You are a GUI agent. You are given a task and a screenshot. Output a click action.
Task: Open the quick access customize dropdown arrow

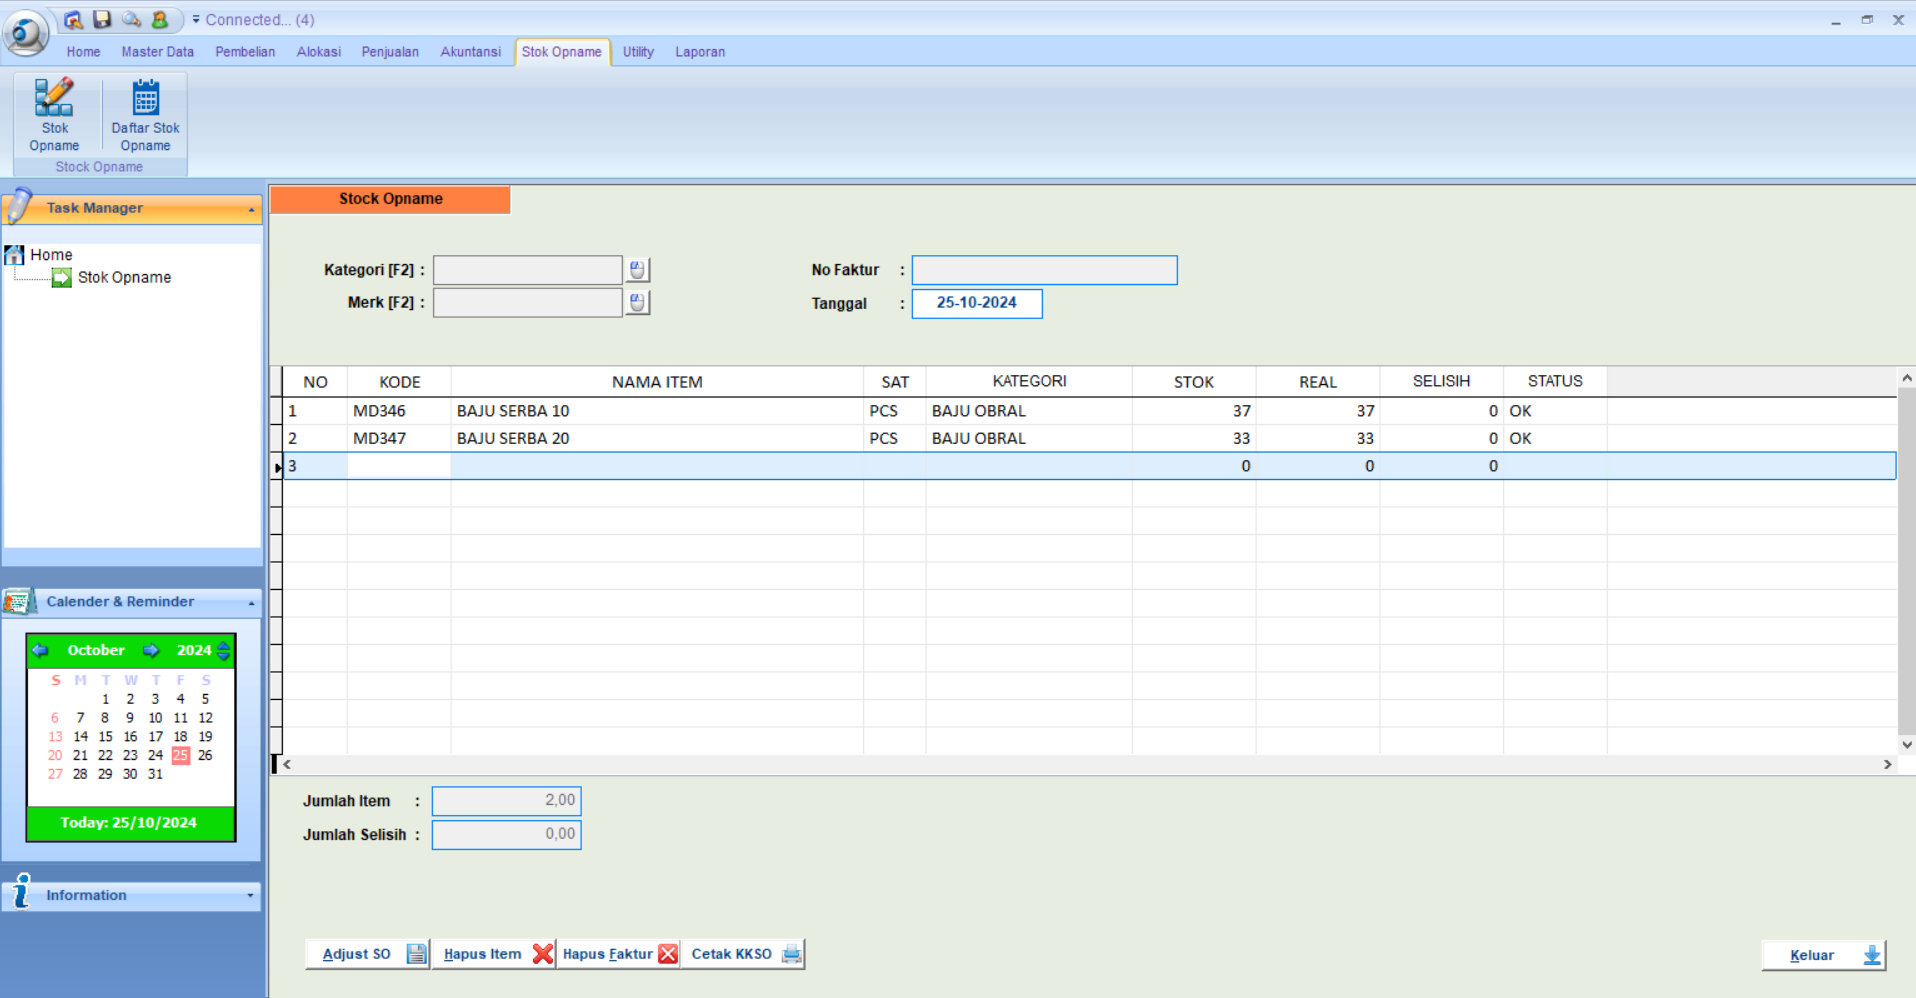click(196, 20)
